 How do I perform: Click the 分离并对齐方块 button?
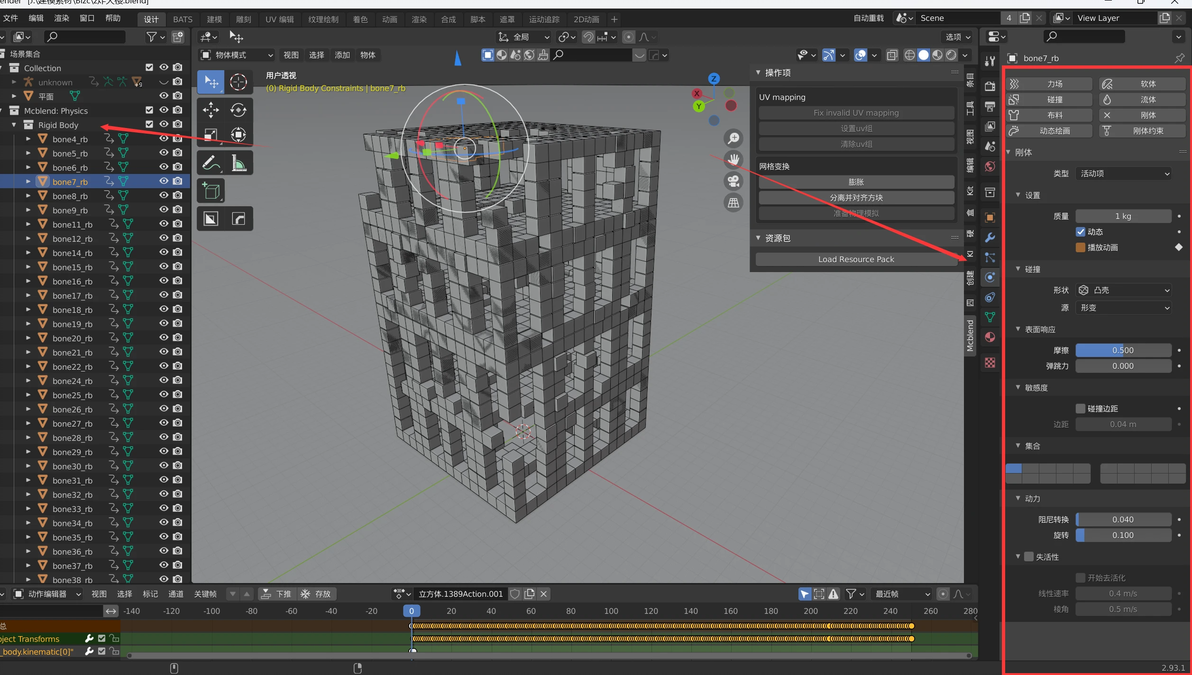coord(855,197)
